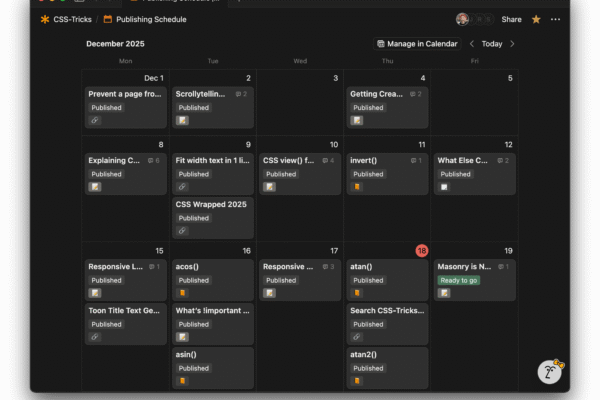Viewport: 600px width, 400px height.
Task: Open the Scrollytellin... entry
Action: click(x=213, y=107)
